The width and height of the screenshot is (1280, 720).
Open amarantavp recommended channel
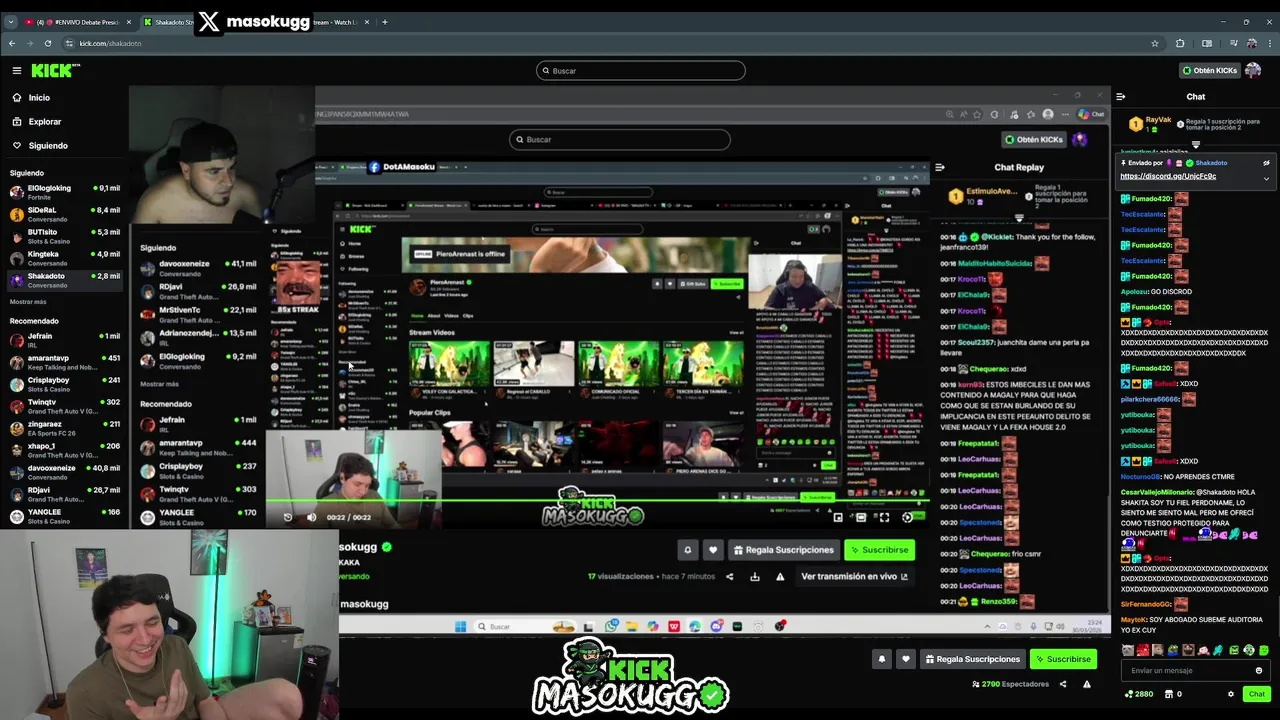(x=64, y=362)
